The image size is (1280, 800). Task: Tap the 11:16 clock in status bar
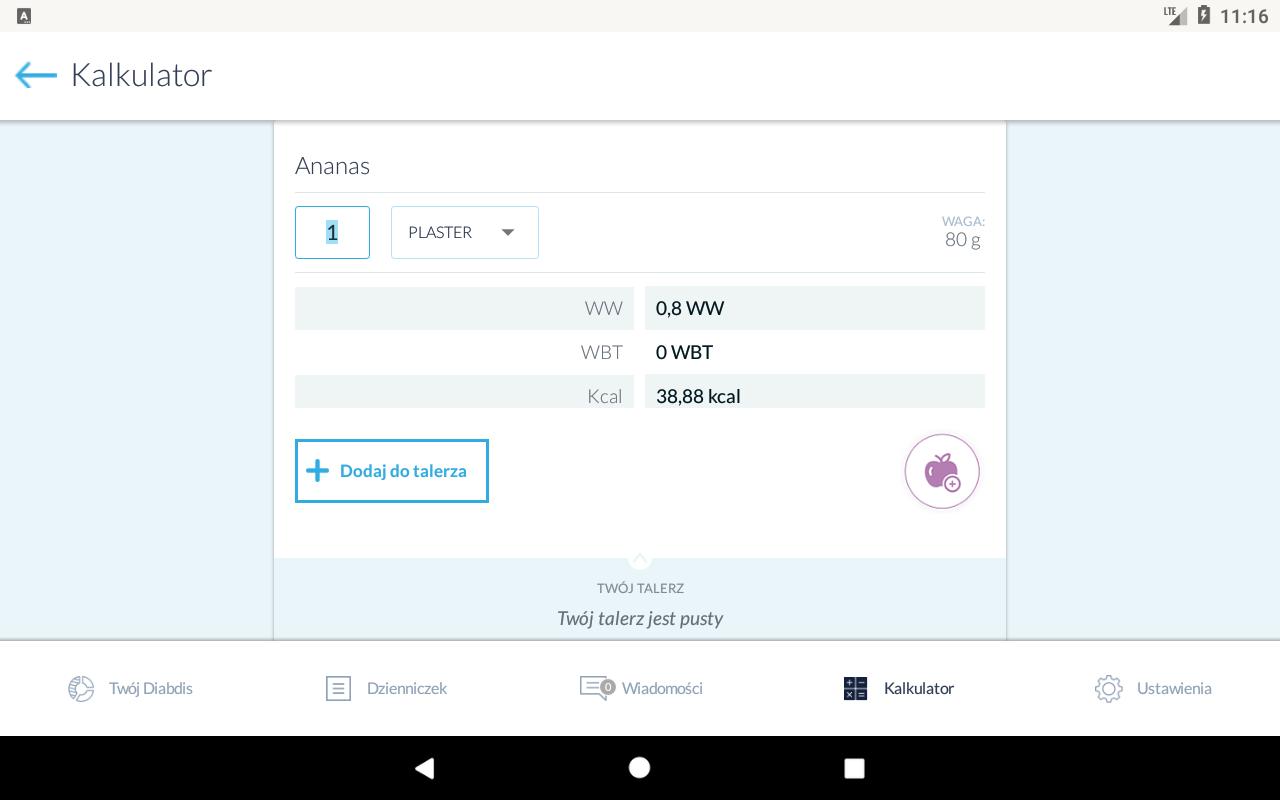(x=1244, y=16)
